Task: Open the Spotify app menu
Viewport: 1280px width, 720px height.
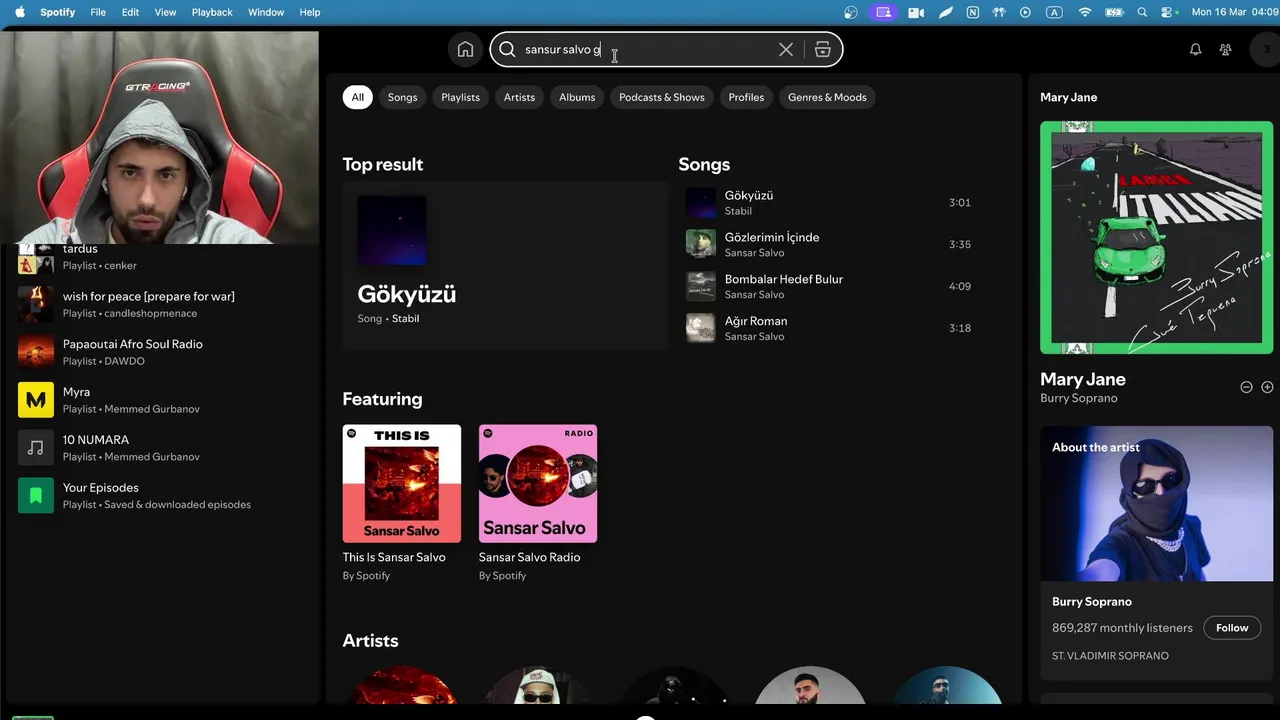Action: [57, 12]
